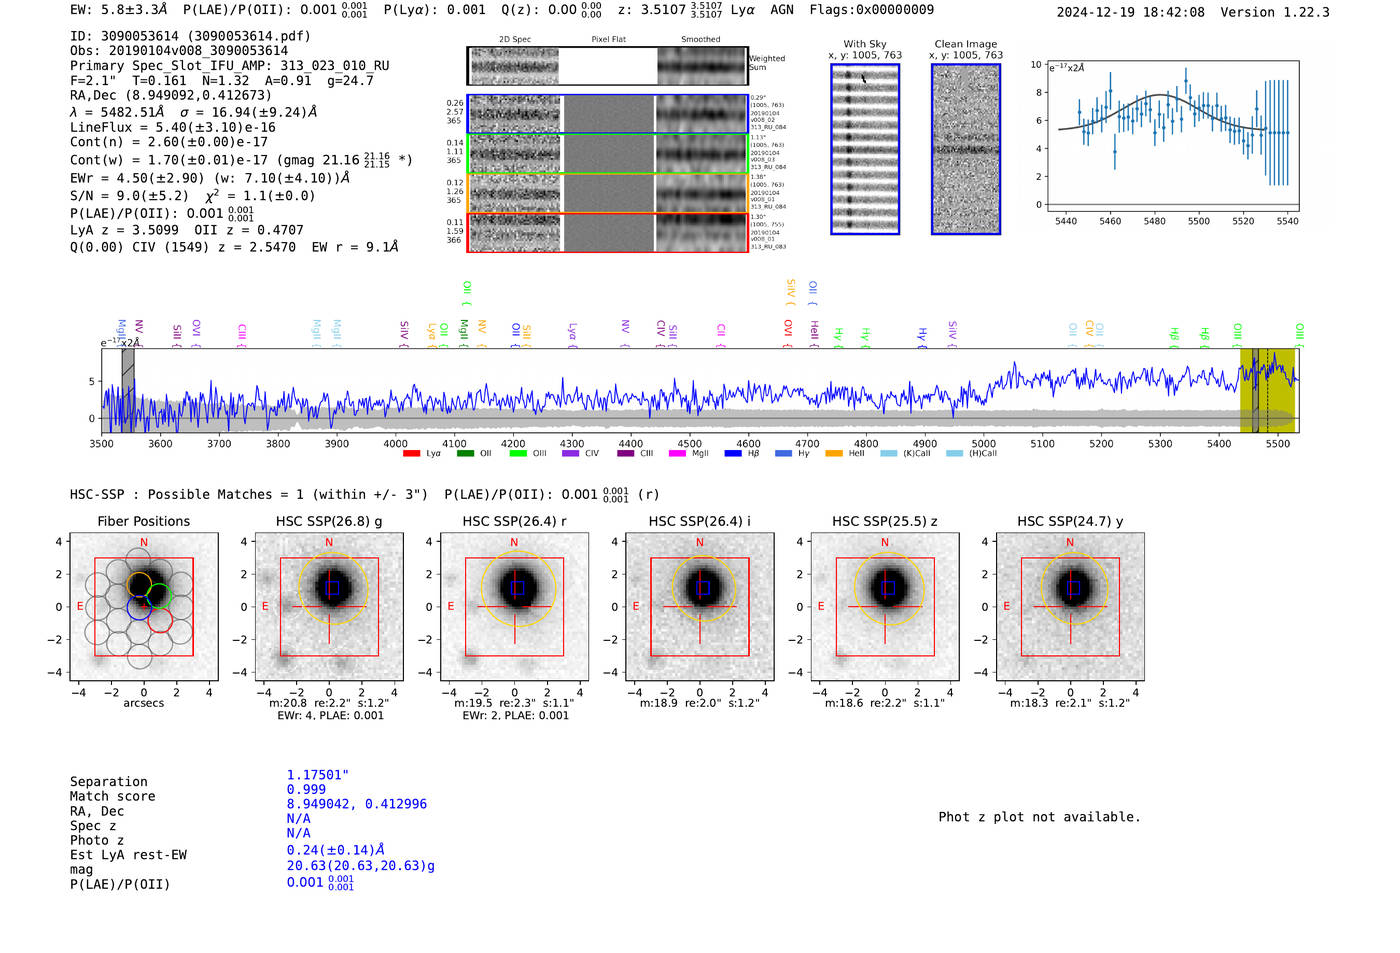Click the separation value 1.17501"
The height and width of the screenshot is (953, 1400).
[318, 775]
